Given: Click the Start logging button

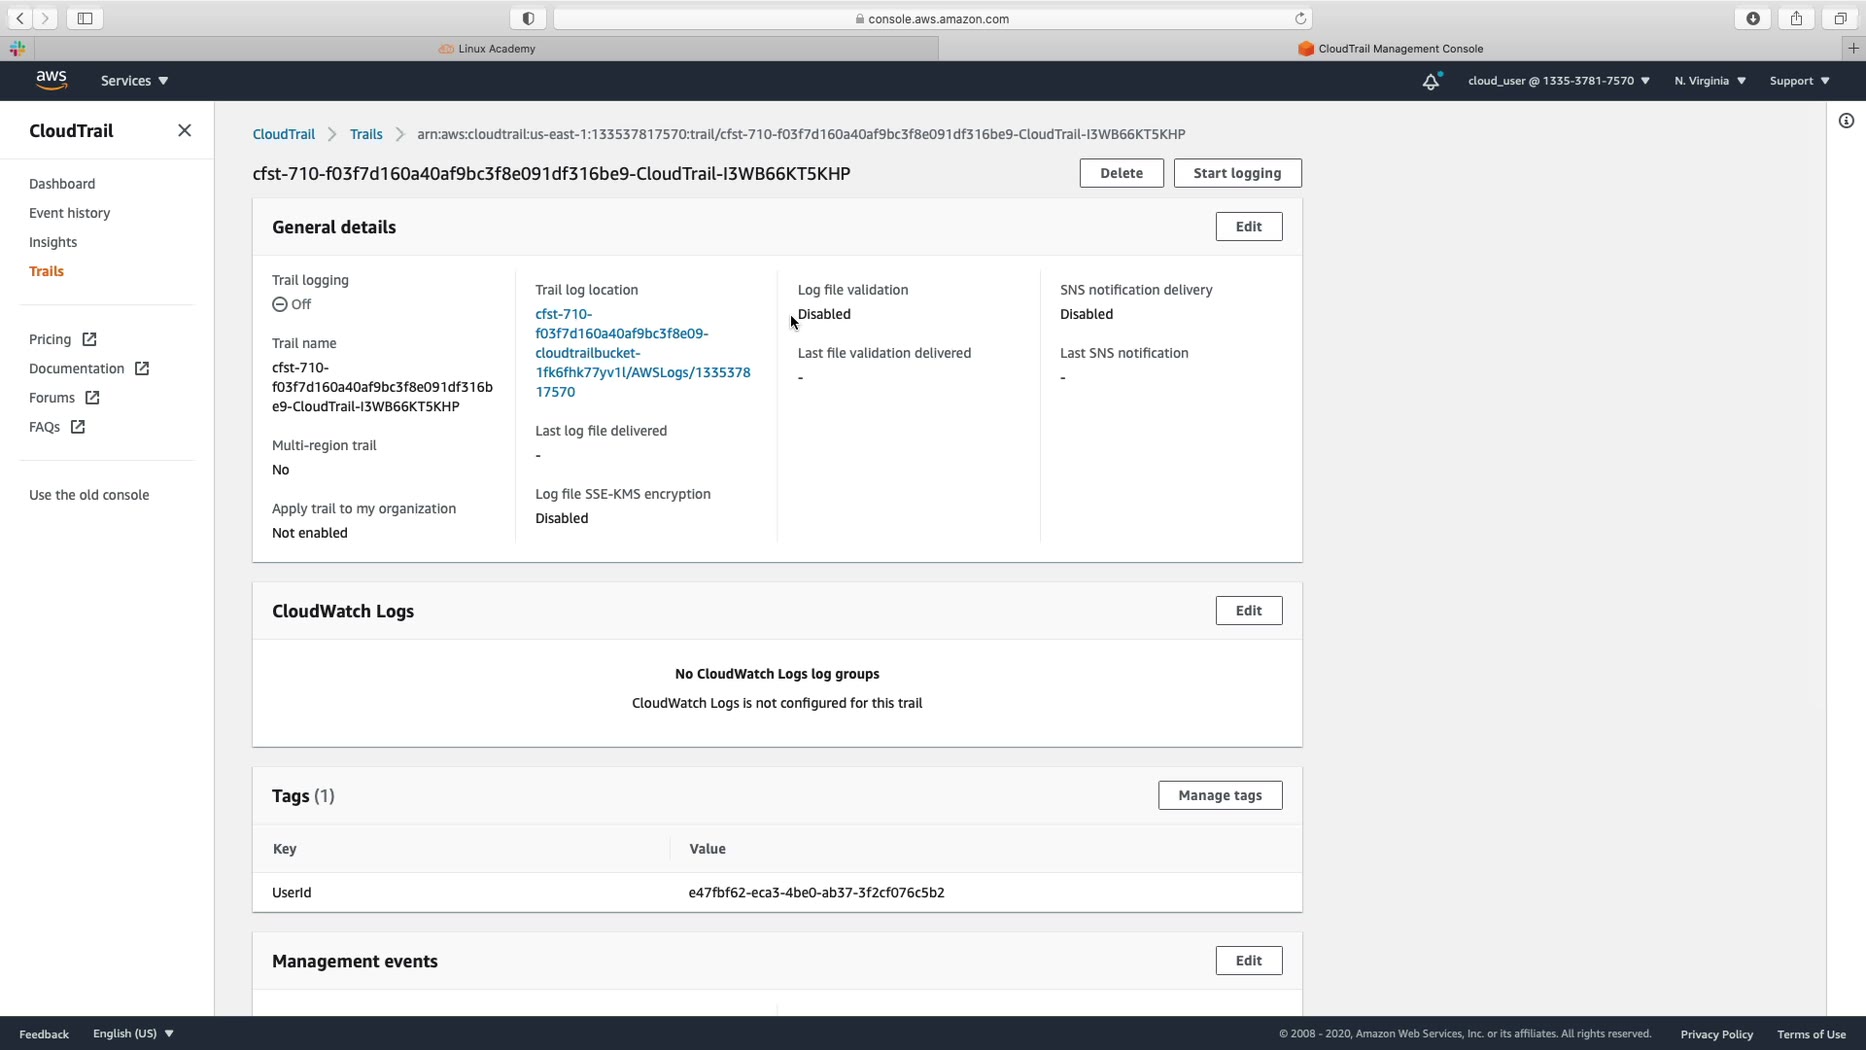Looking at the screenshot, I should (x=1237, y=173).
